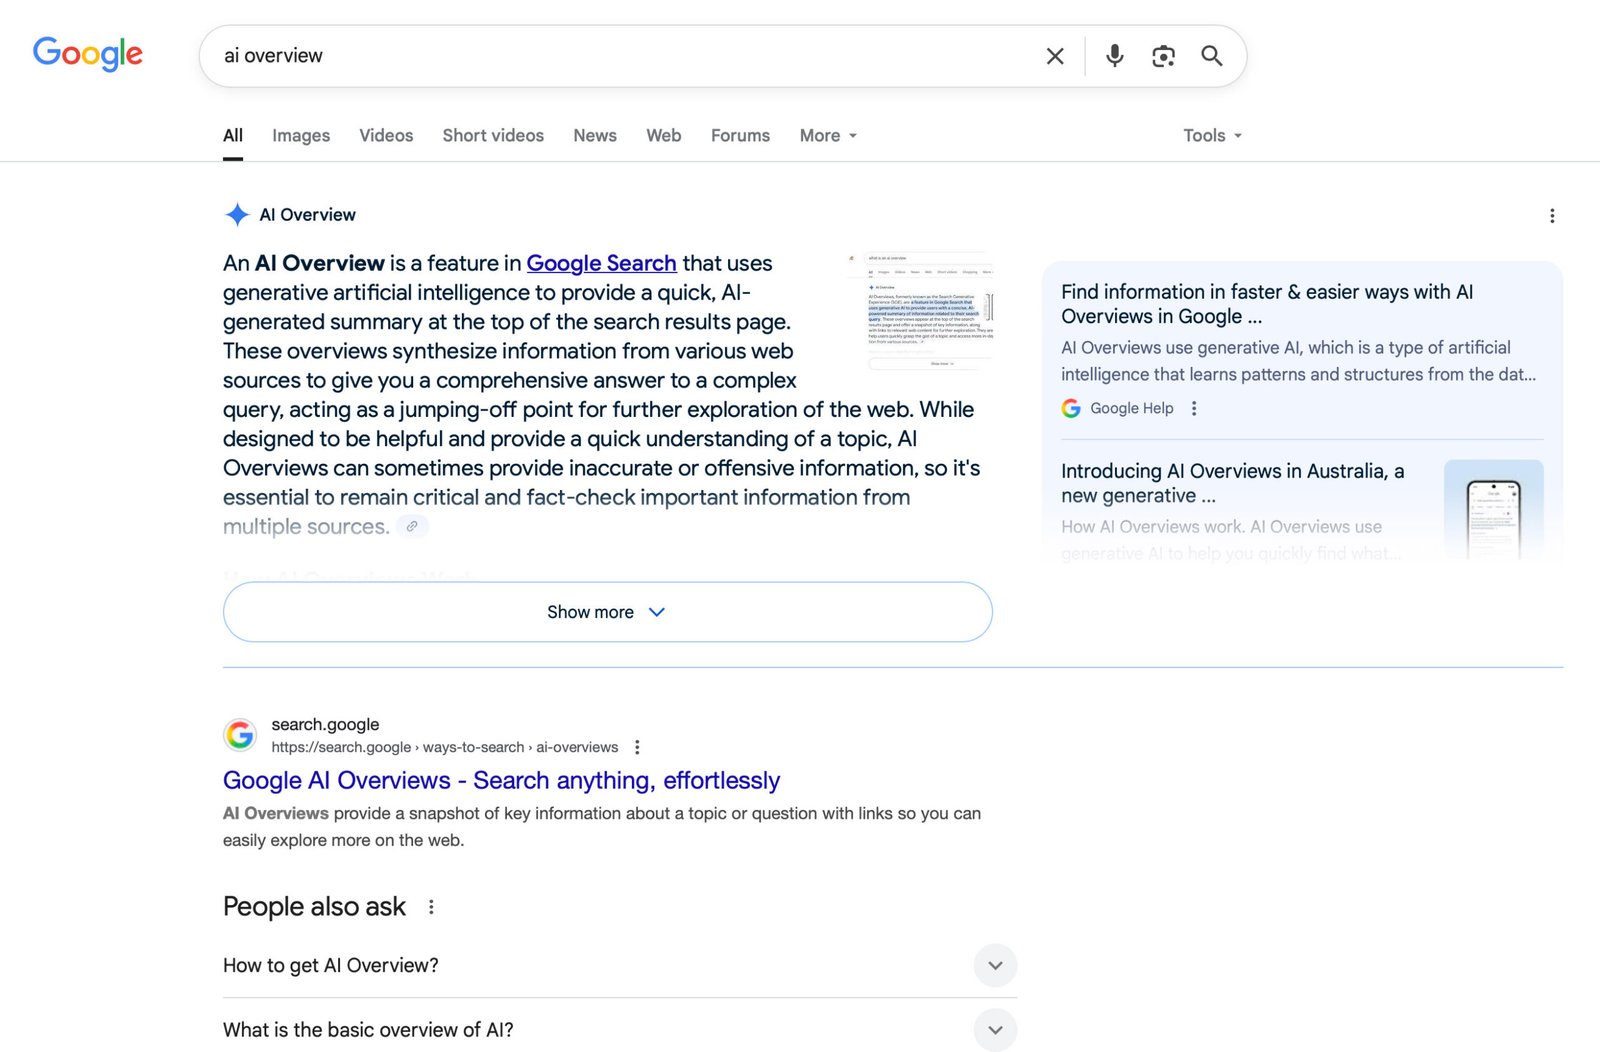Click the search.google favicon

tap(240, 735)
